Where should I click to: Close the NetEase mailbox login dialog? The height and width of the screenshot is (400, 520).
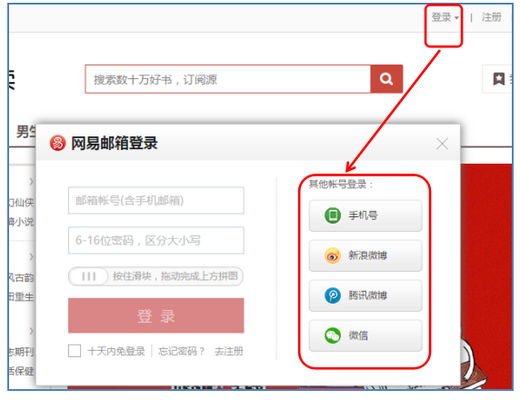[x=442, y=144]
